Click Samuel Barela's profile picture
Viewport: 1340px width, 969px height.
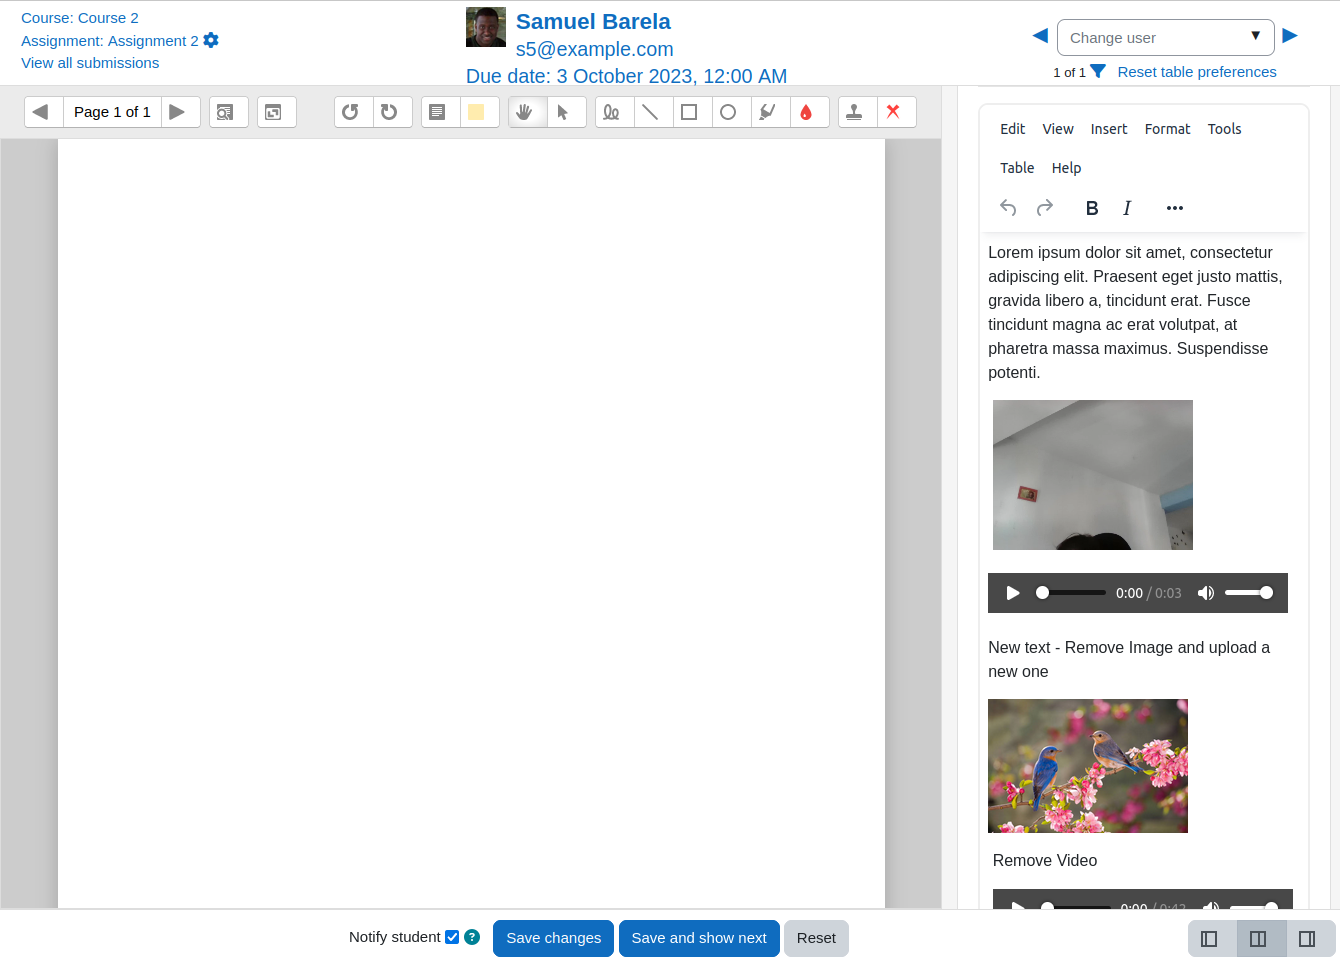(x=486, y=27)
